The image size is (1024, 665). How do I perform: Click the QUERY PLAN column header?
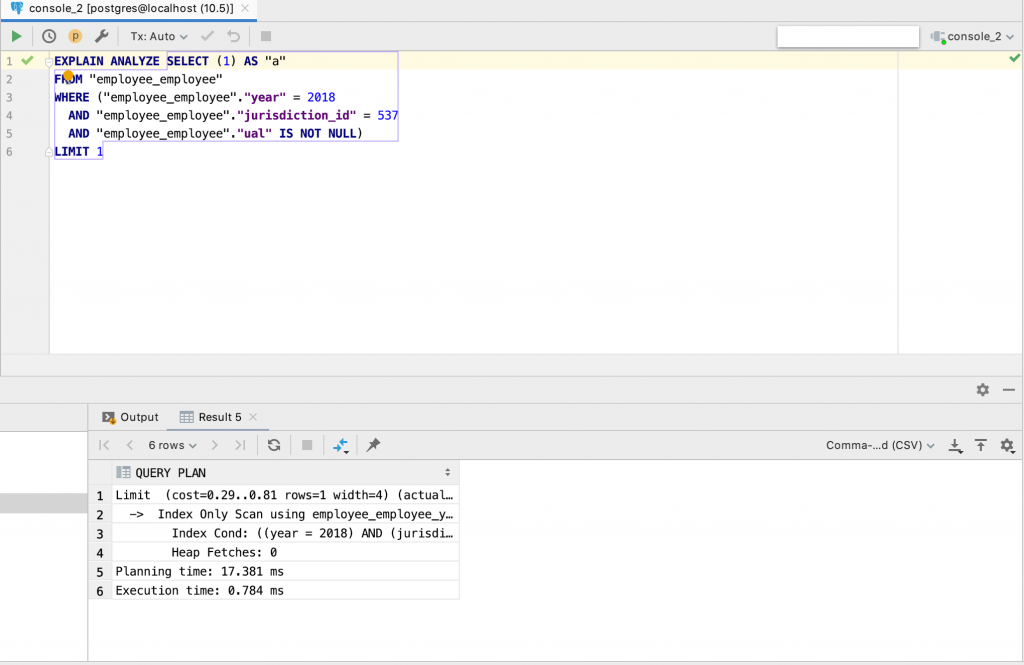(285, 473)
